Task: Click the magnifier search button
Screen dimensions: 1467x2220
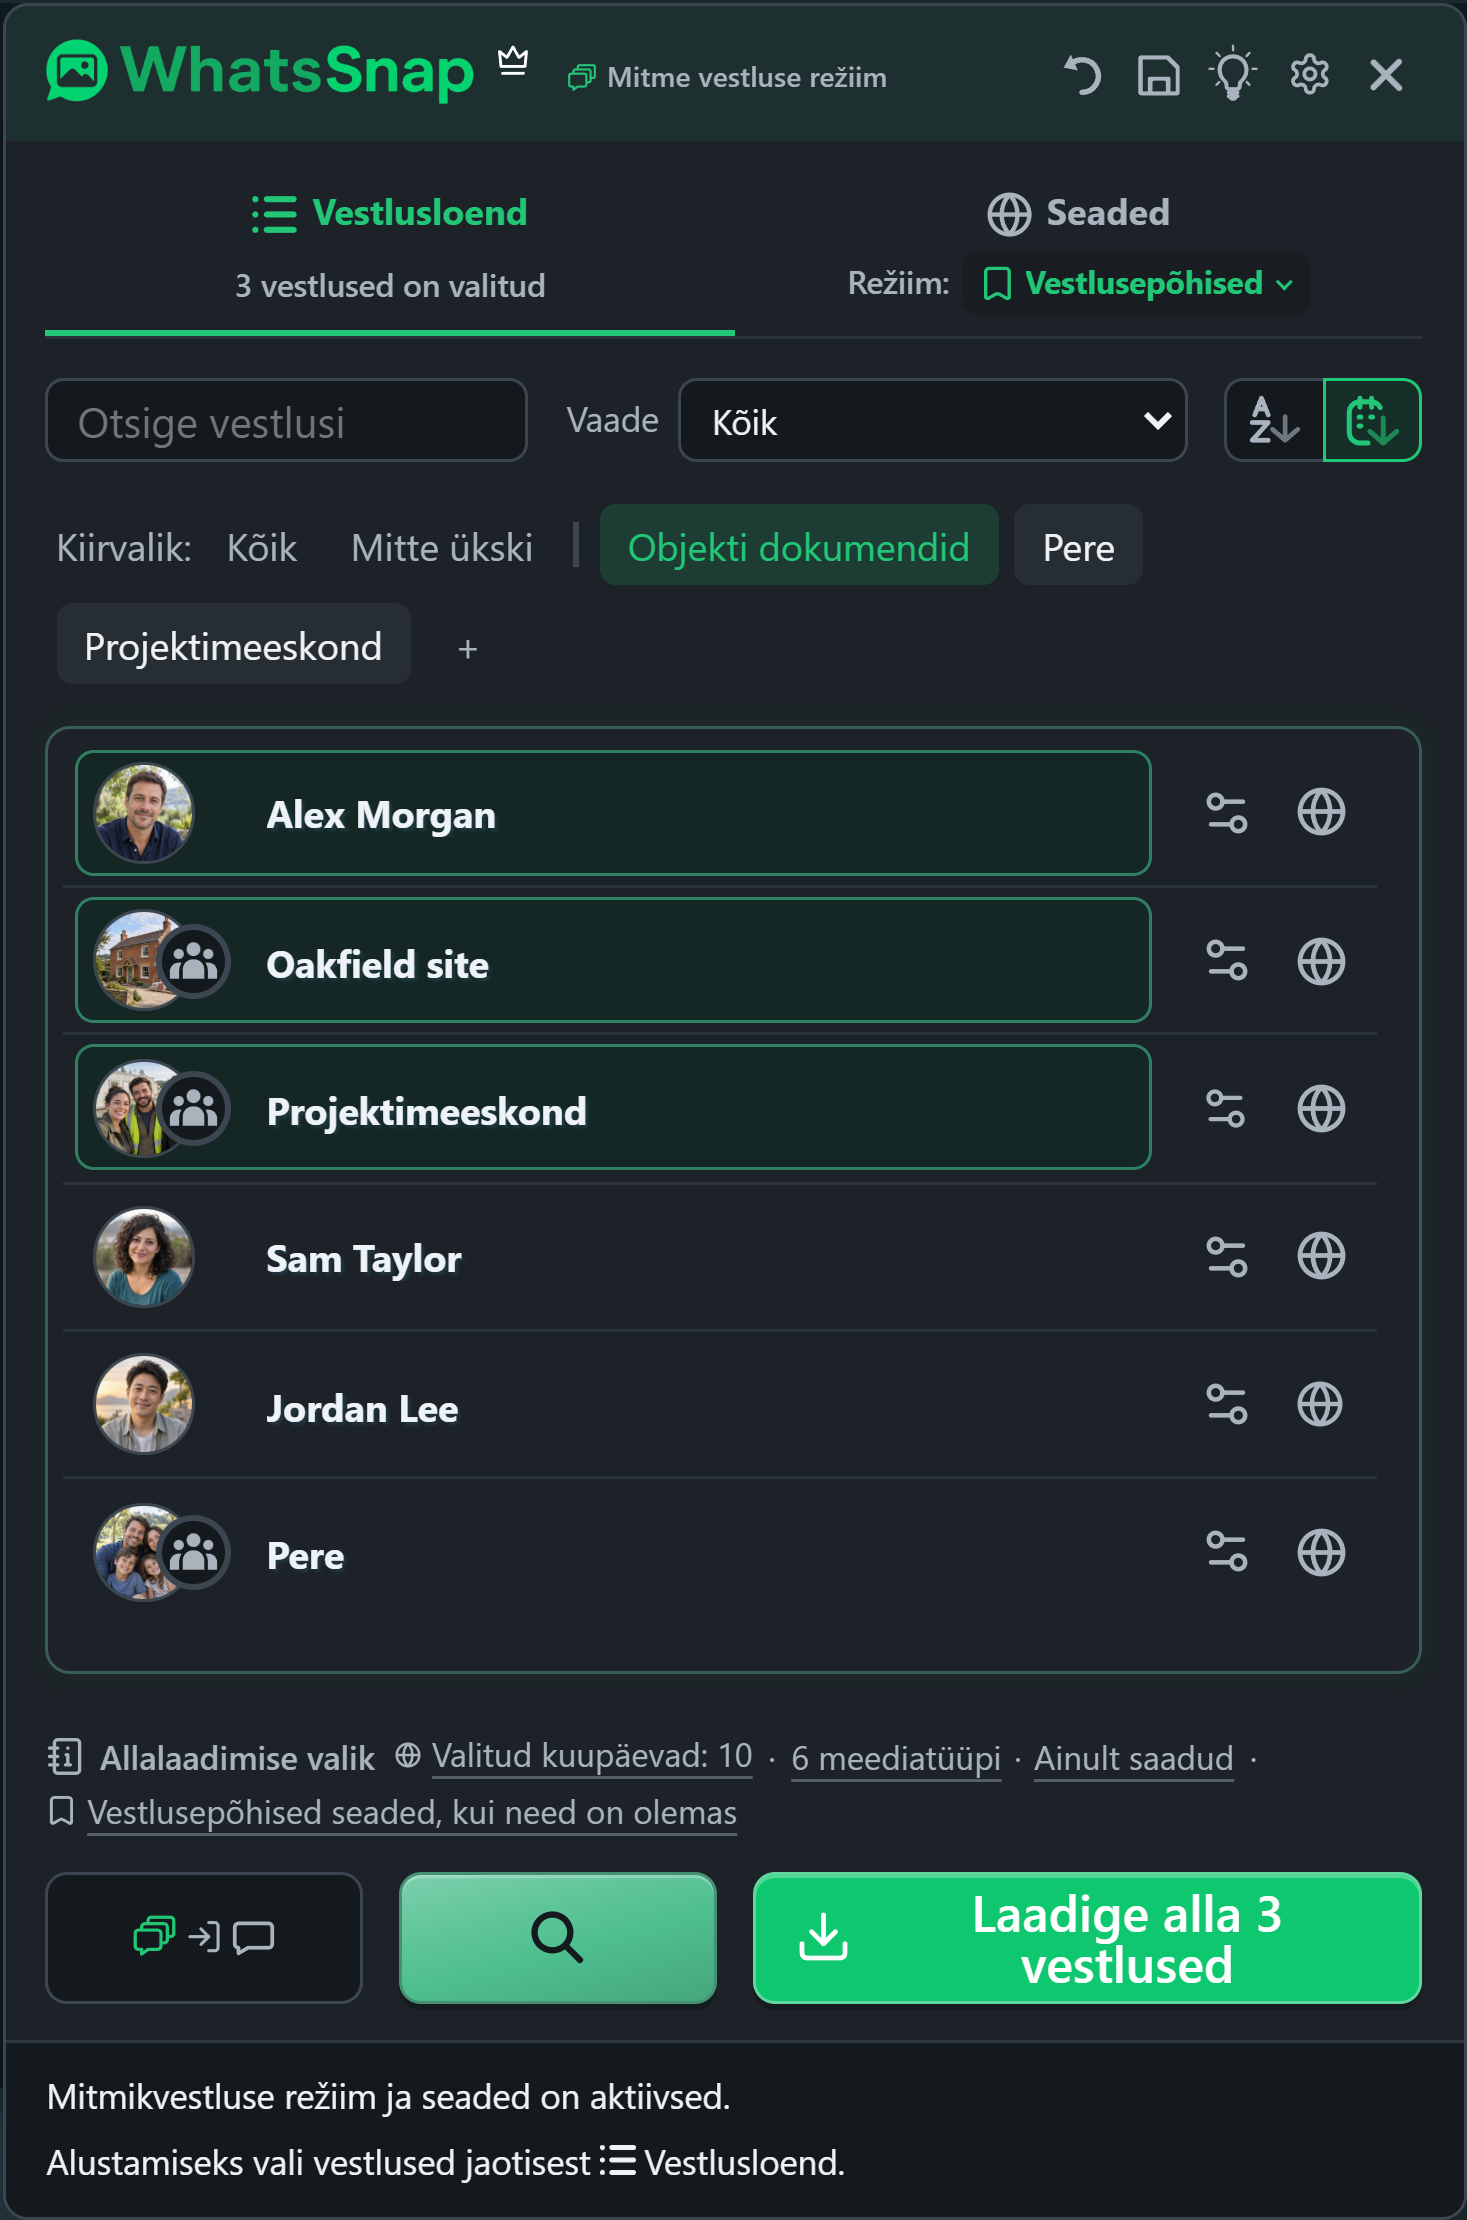Action: [558, 1937]
